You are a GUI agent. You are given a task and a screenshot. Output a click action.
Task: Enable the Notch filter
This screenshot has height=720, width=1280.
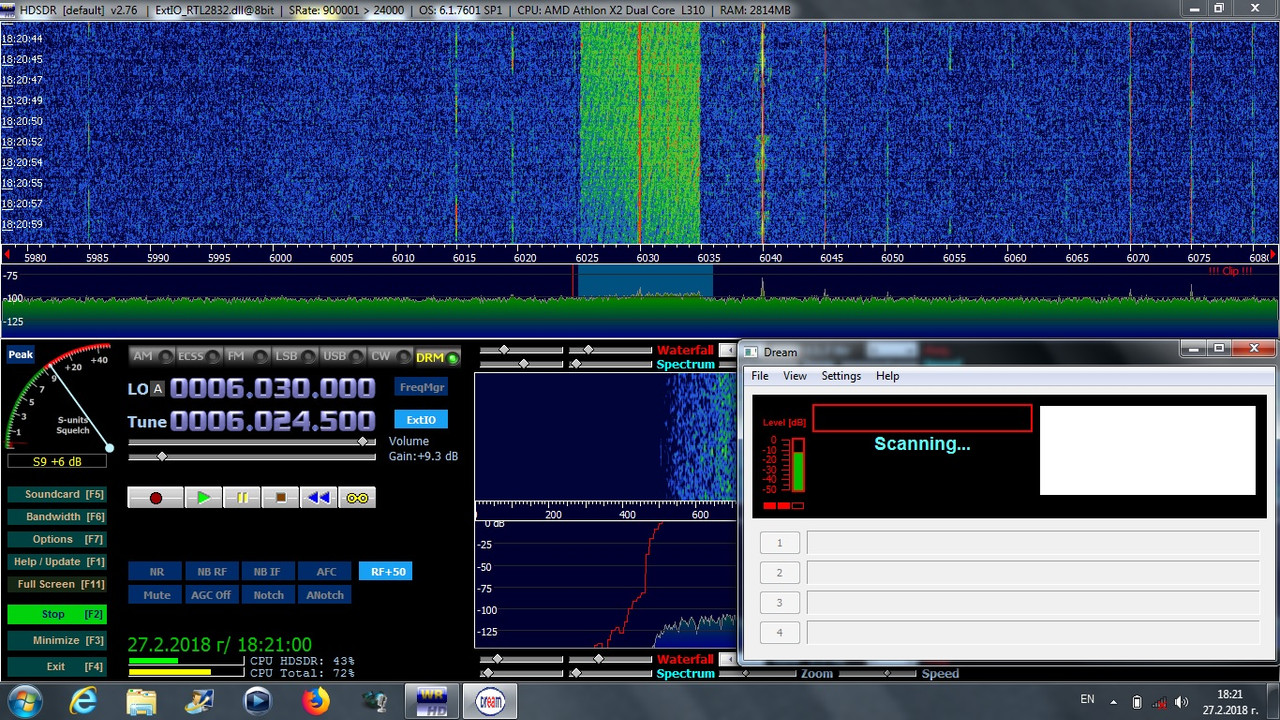tap(268, 595)
